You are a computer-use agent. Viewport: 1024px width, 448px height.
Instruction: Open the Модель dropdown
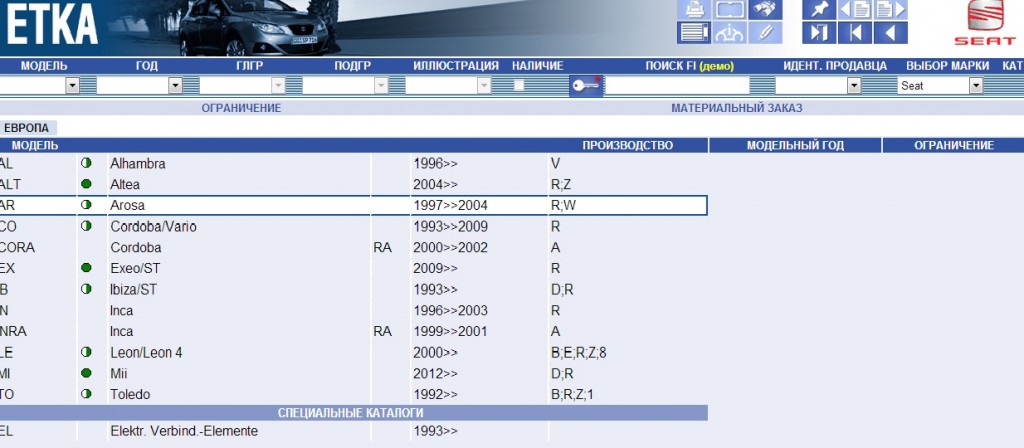[72, 86]
